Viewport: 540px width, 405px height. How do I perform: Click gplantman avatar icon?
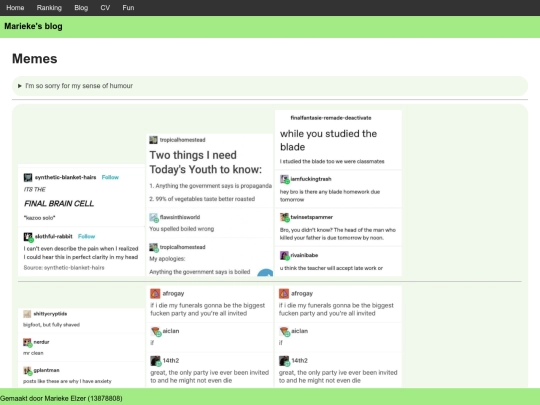[27, 371]
